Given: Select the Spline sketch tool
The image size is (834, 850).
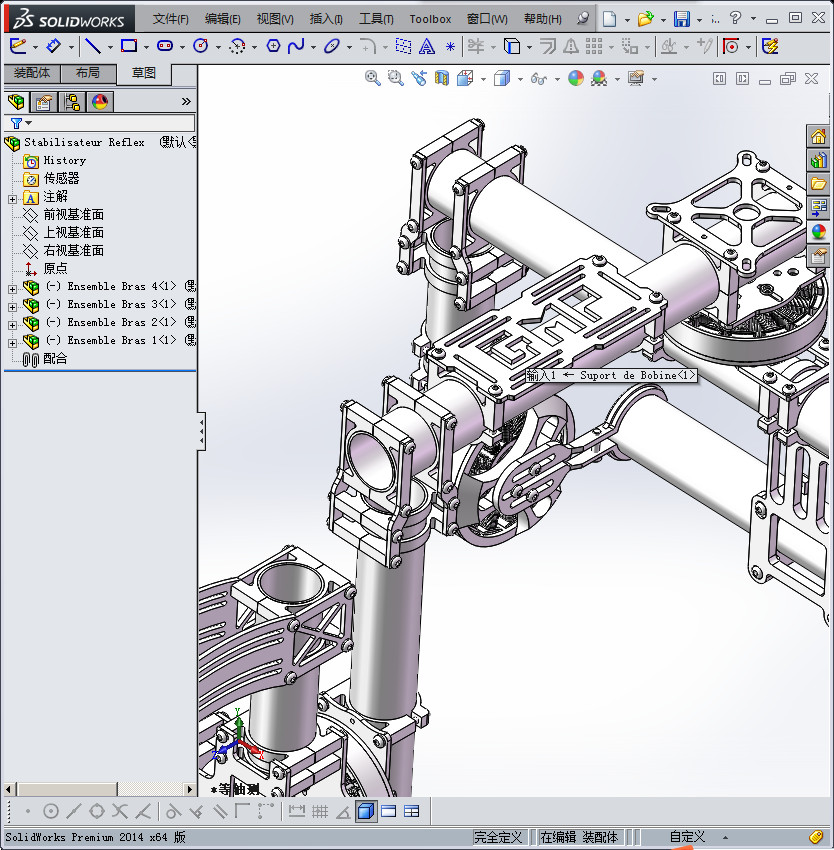Looking at the screenshot, I should click(296, 46).
